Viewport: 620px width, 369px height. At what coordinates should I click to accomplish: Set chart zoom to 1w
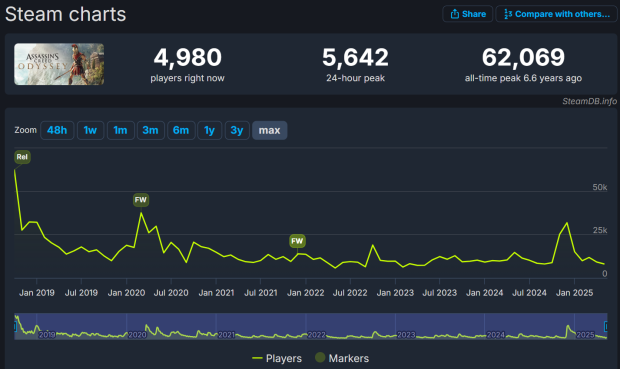[x=90, y=130]
